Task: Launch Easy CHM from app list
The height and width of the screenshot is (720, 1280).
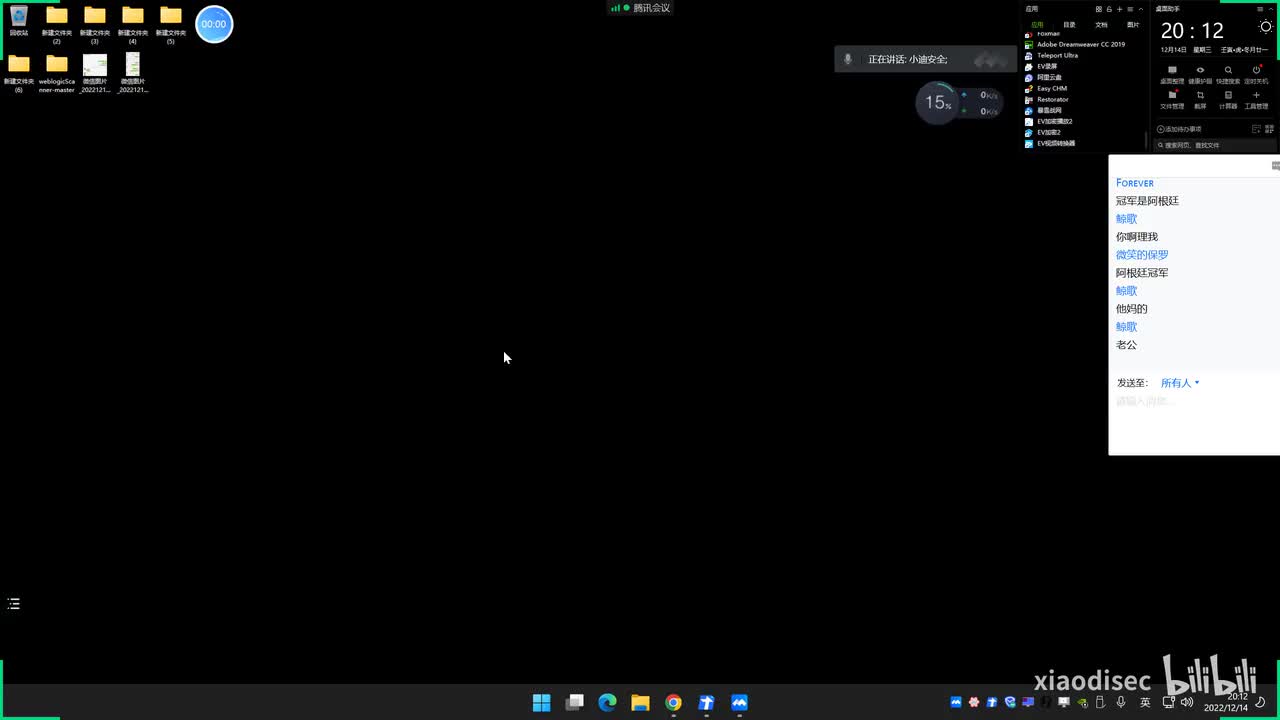Action: 1046,88
